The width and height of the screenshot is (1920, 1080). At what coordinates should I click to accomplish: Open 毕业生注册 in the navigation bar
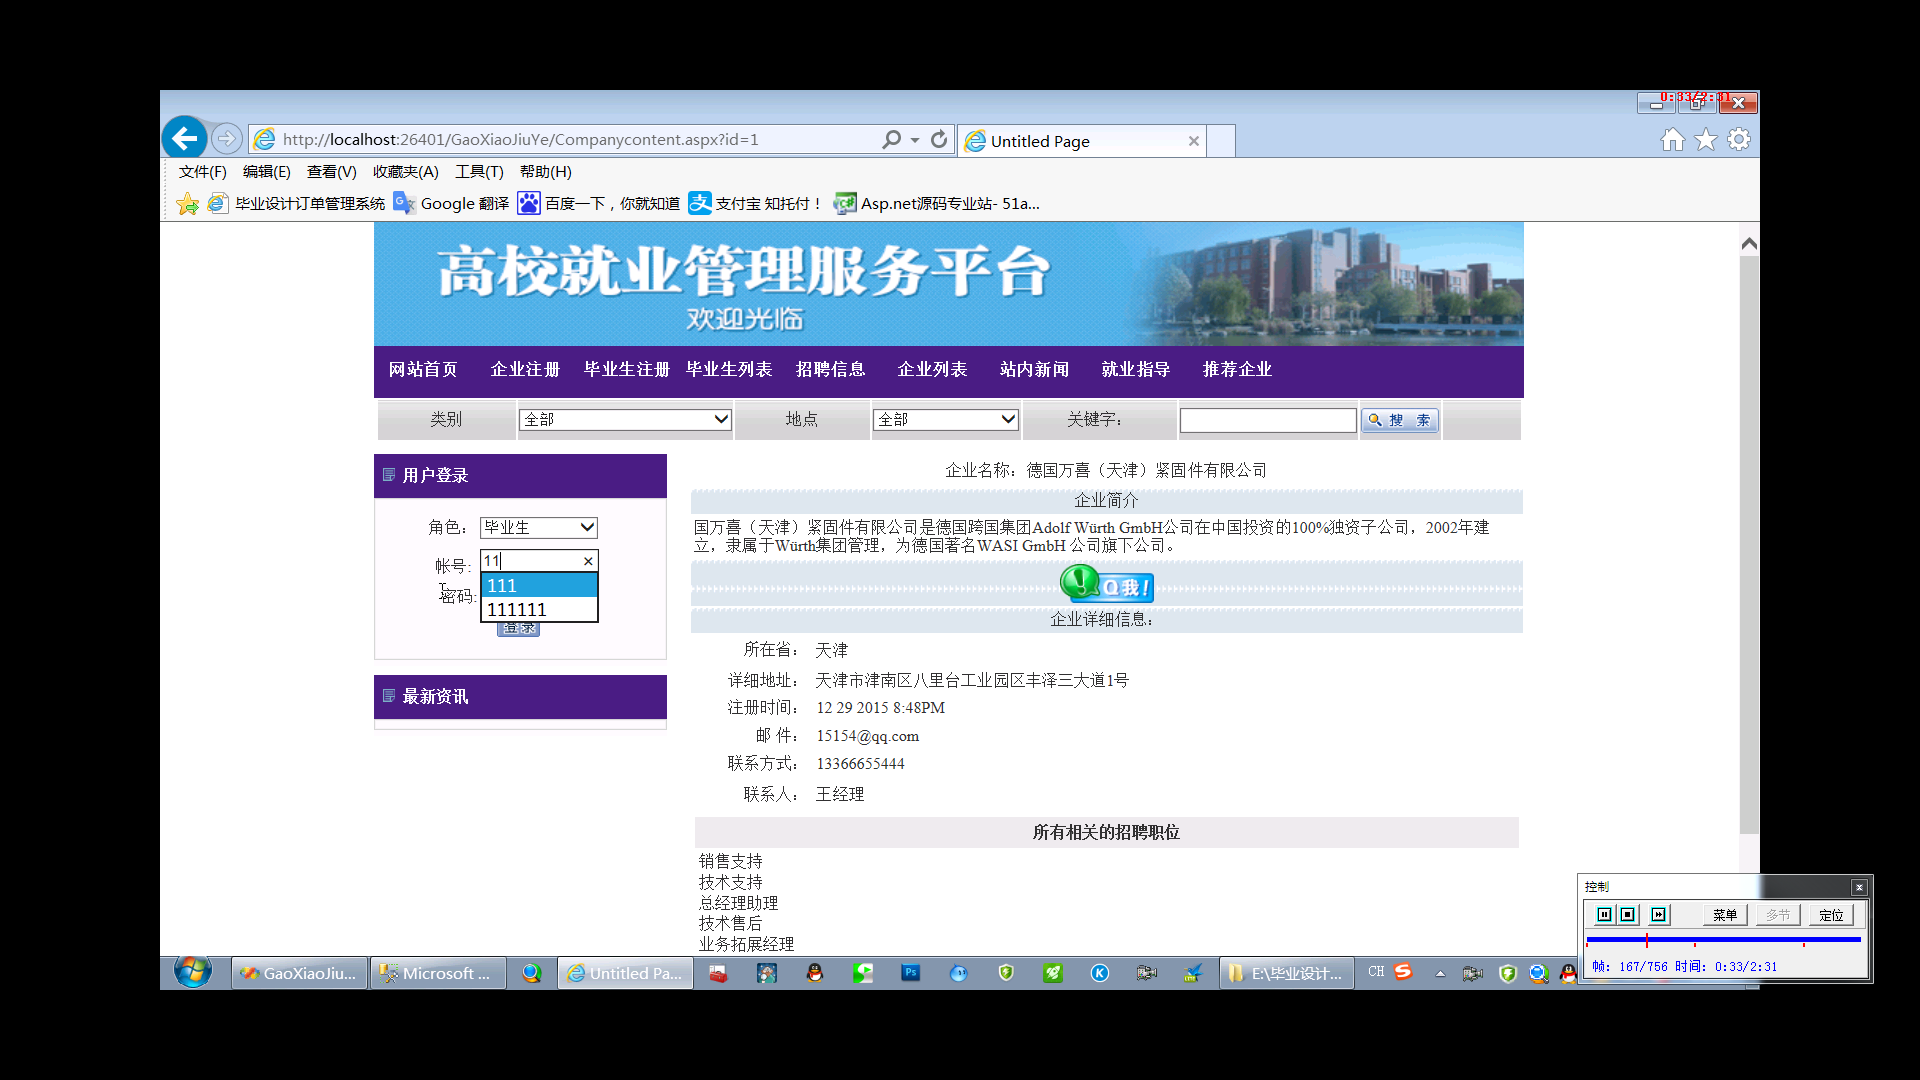(626, 369)
